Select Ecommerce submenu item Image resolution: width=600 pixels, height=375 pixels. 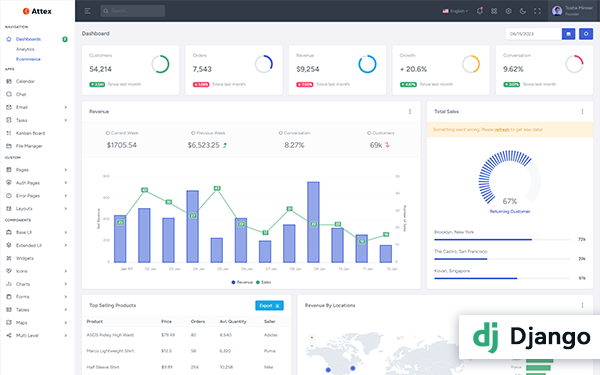coord(28,59)
